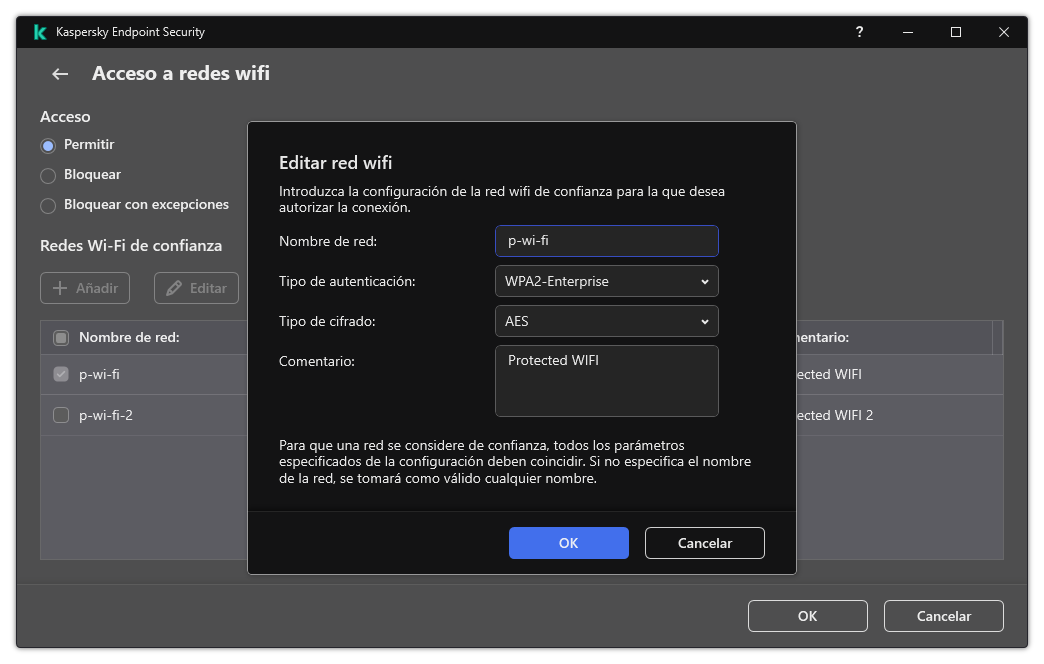
Task: Click inside the Comentario text area
Action: click(606, 380)
